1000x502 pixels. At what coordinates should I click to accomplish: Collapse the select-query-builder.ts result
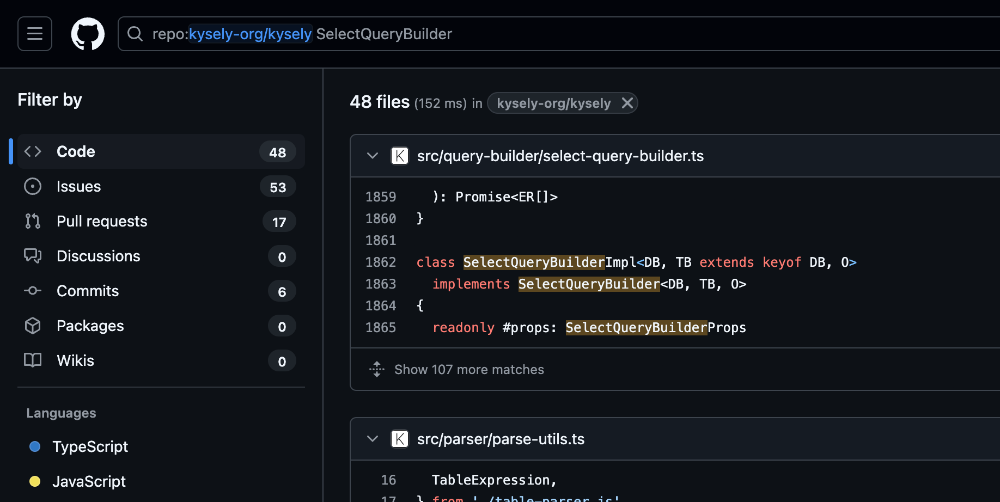pos(372,156)
